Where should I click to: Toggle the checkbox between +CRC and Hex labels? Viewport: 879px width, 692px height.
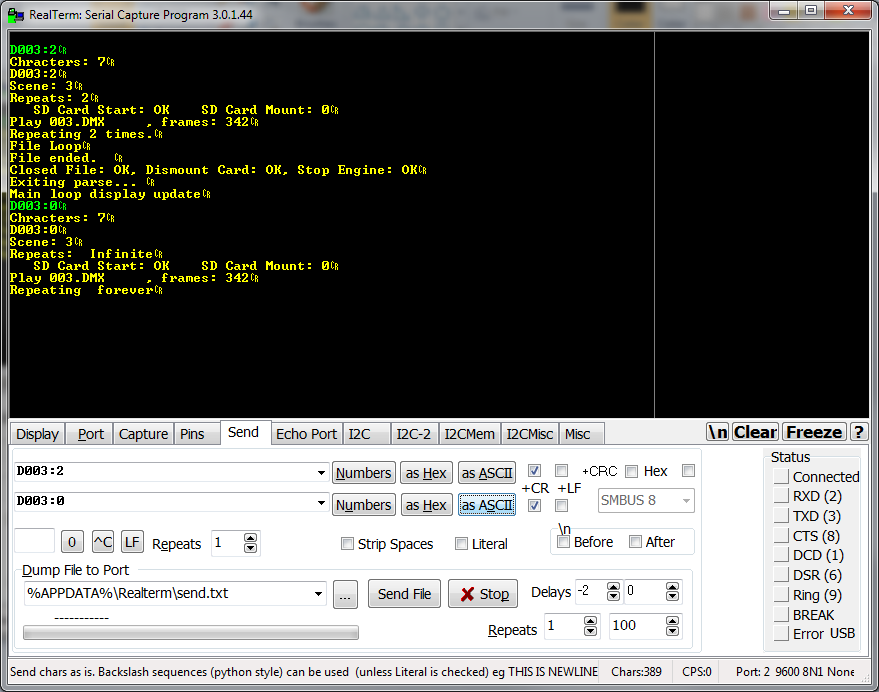click(631, 471)
